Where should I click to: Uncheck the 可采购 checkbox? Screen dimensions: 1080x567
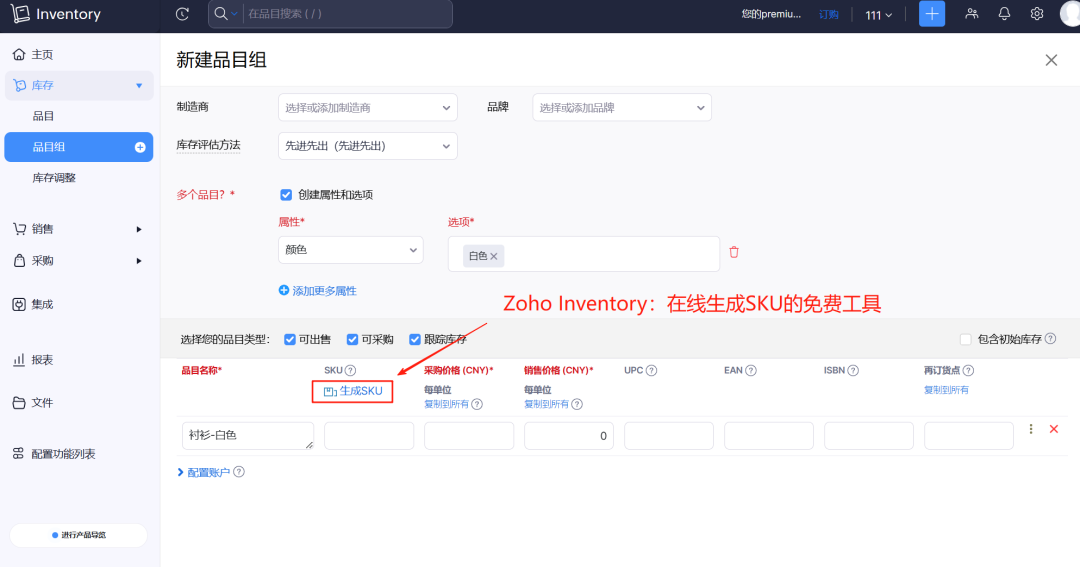coord(352,340)
